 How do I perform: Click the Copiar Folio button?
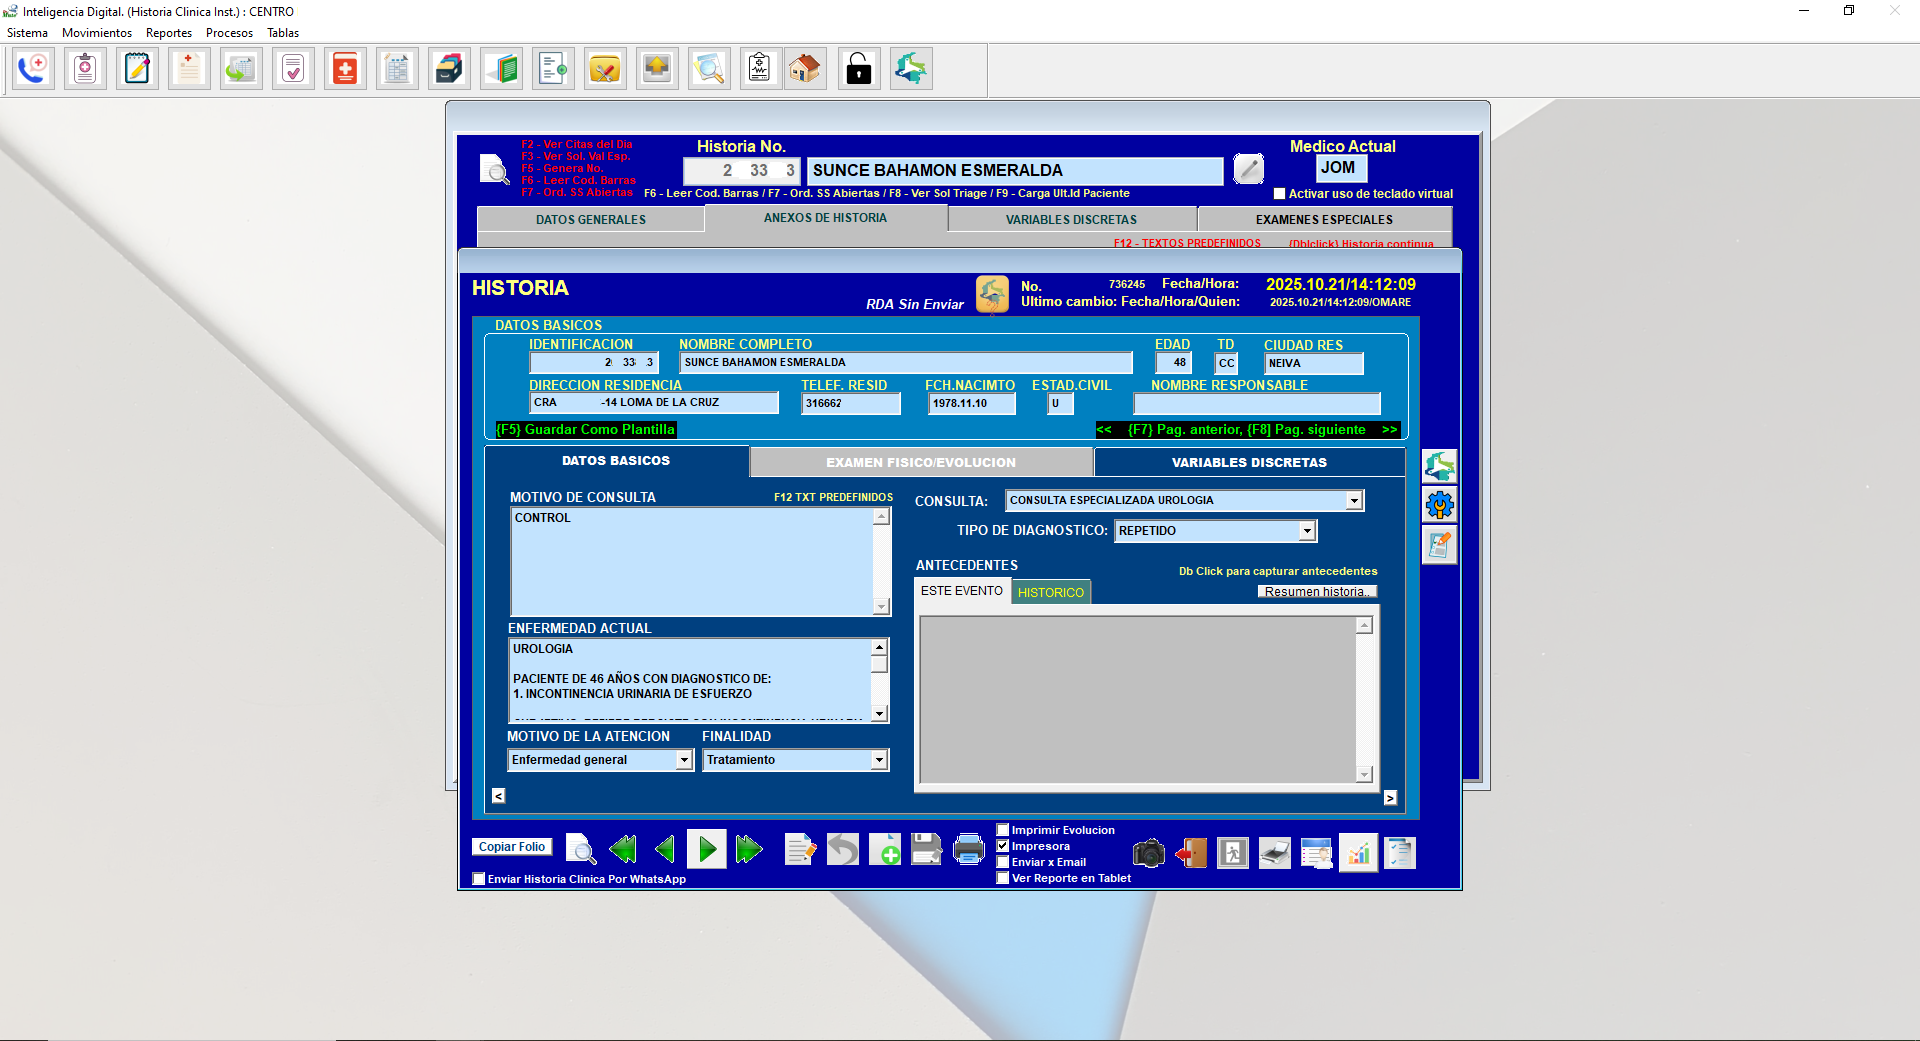coord(512,847)
